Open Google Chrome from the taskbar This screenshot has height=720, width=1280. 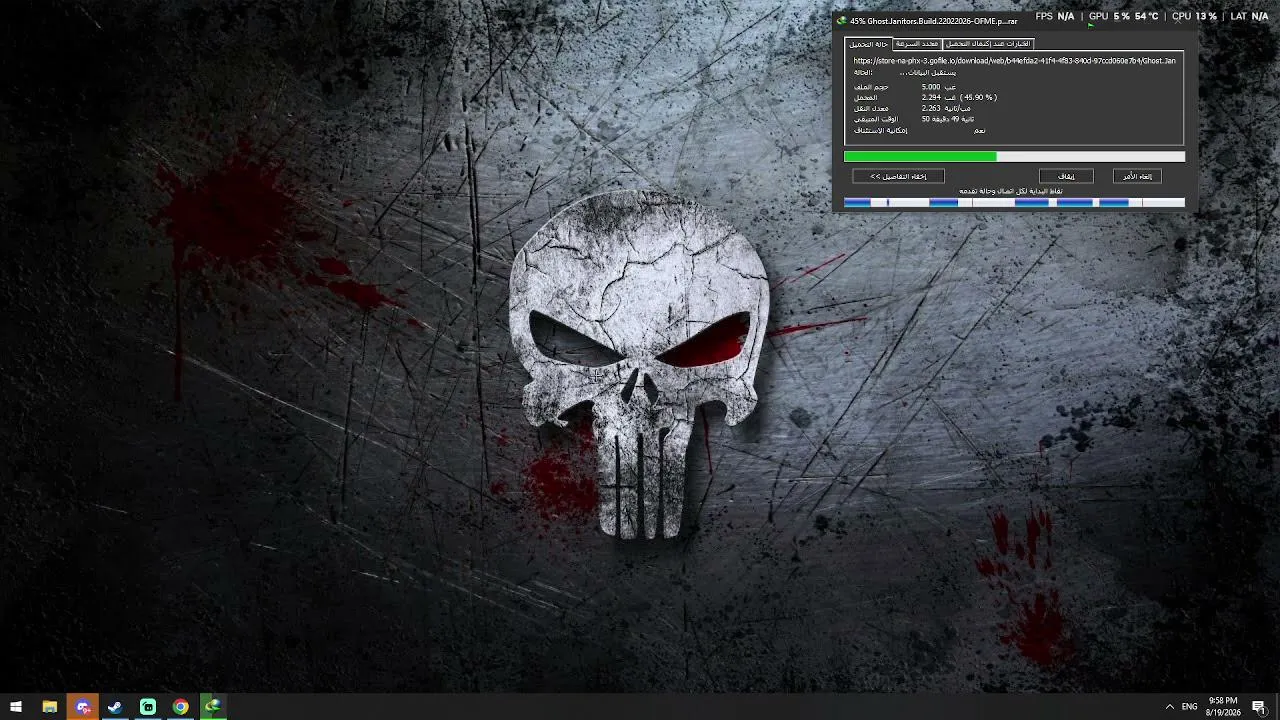(180, 707)
